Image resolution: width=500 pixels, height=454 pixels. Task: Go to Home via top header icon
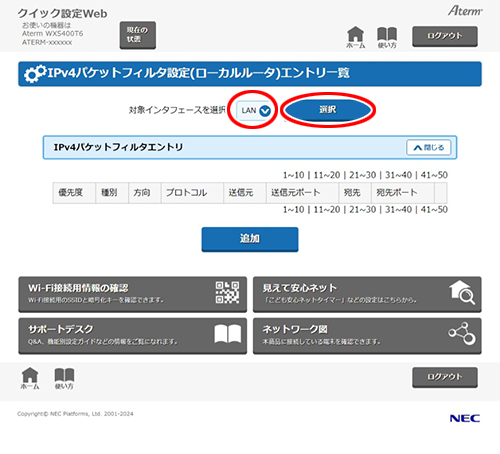pos(356,37)
